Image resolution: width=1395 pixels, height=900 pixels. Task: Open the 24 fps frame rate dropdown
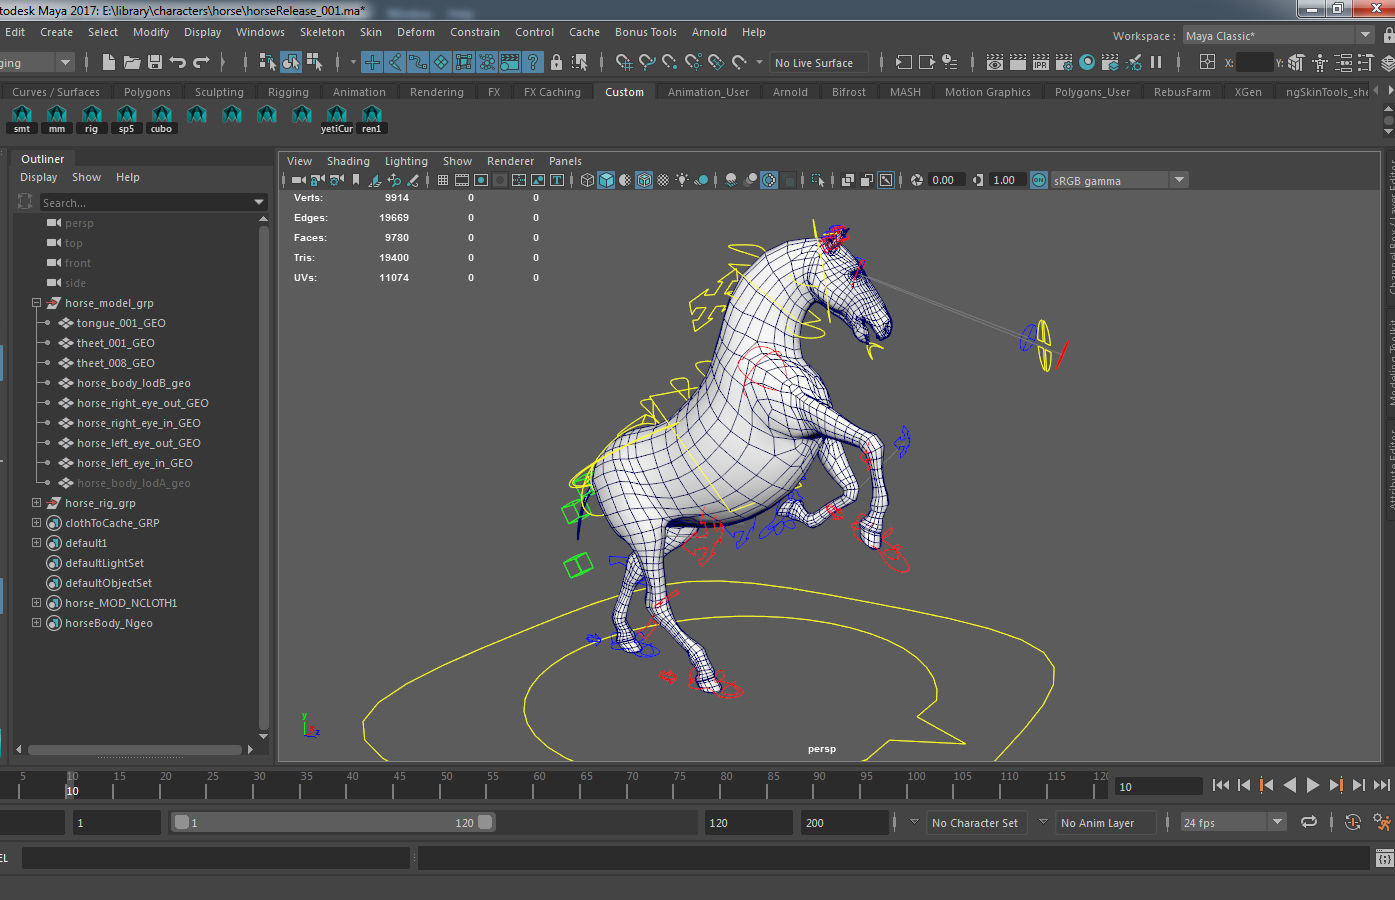click(1232, 823)
